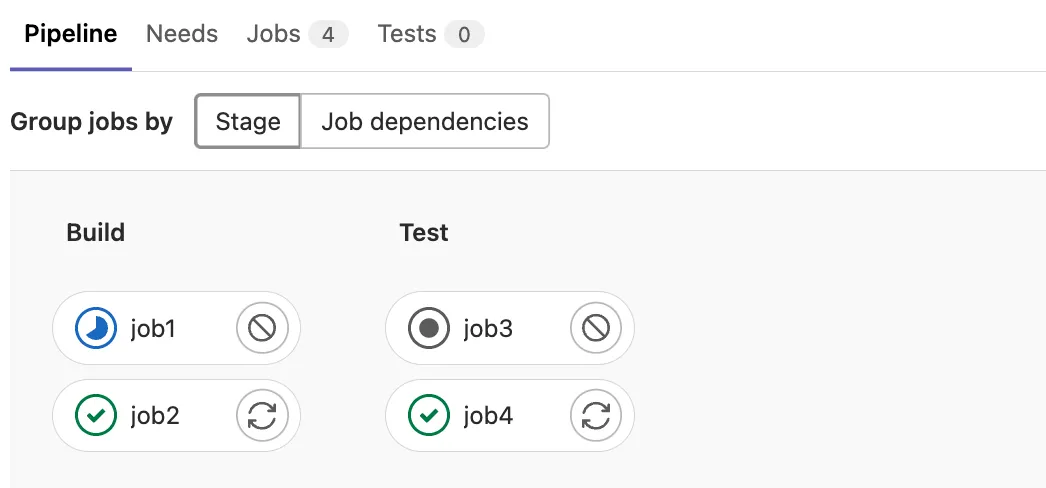Open the Tests tab
Screen dimensions: 1046x488
tap(431, 34)
